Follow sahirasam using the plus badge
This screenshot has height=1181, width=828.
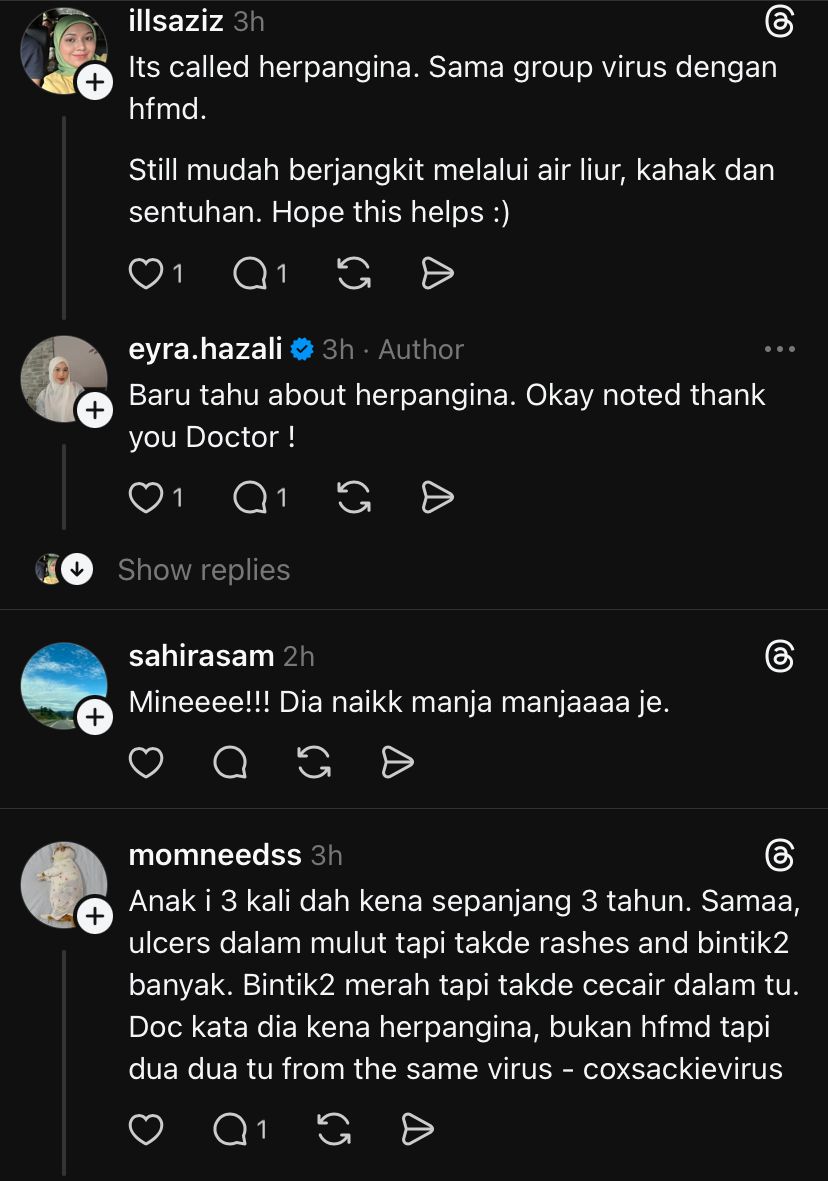(x=95, y=717)
